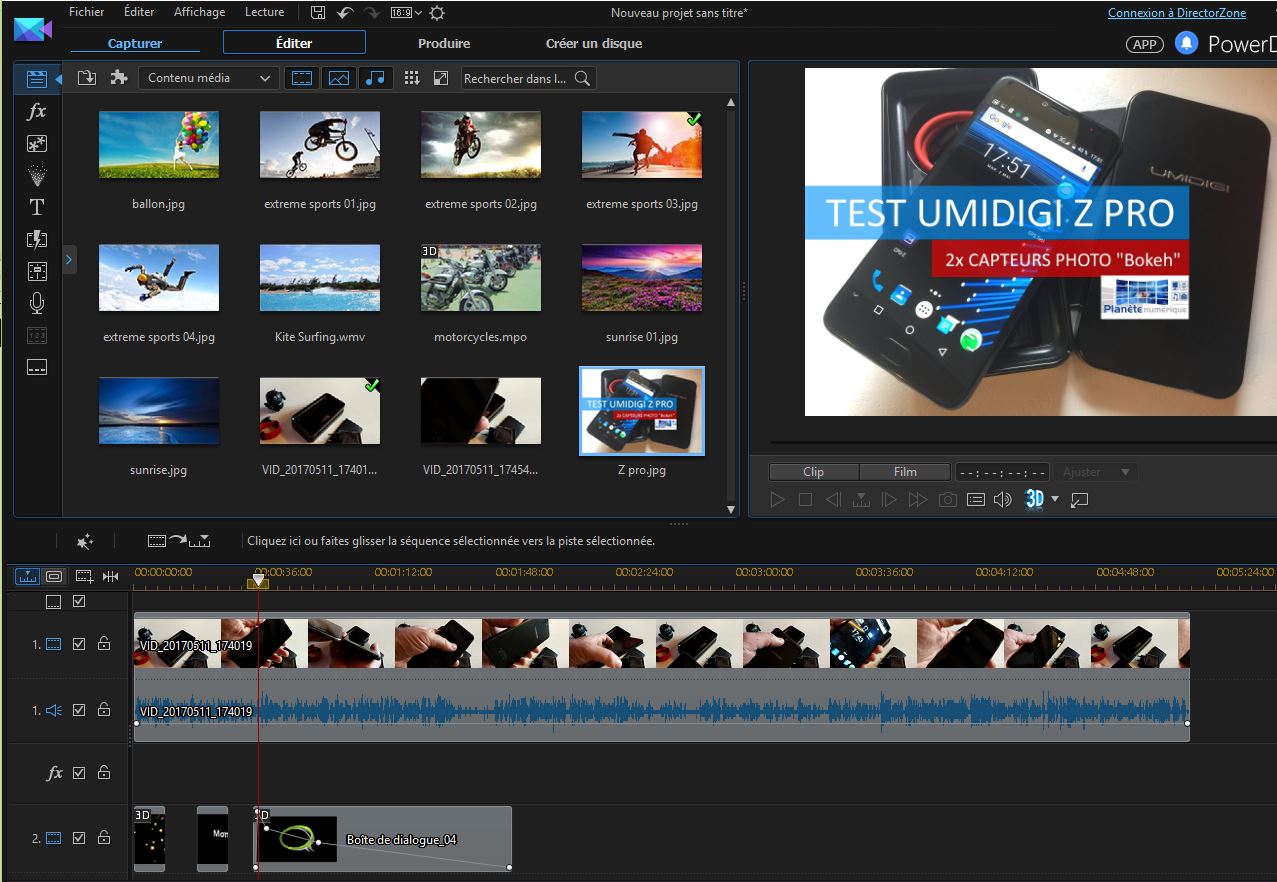Open the Audio Mixing Room icon
The image size is (1277, 882).
point(37,271)
